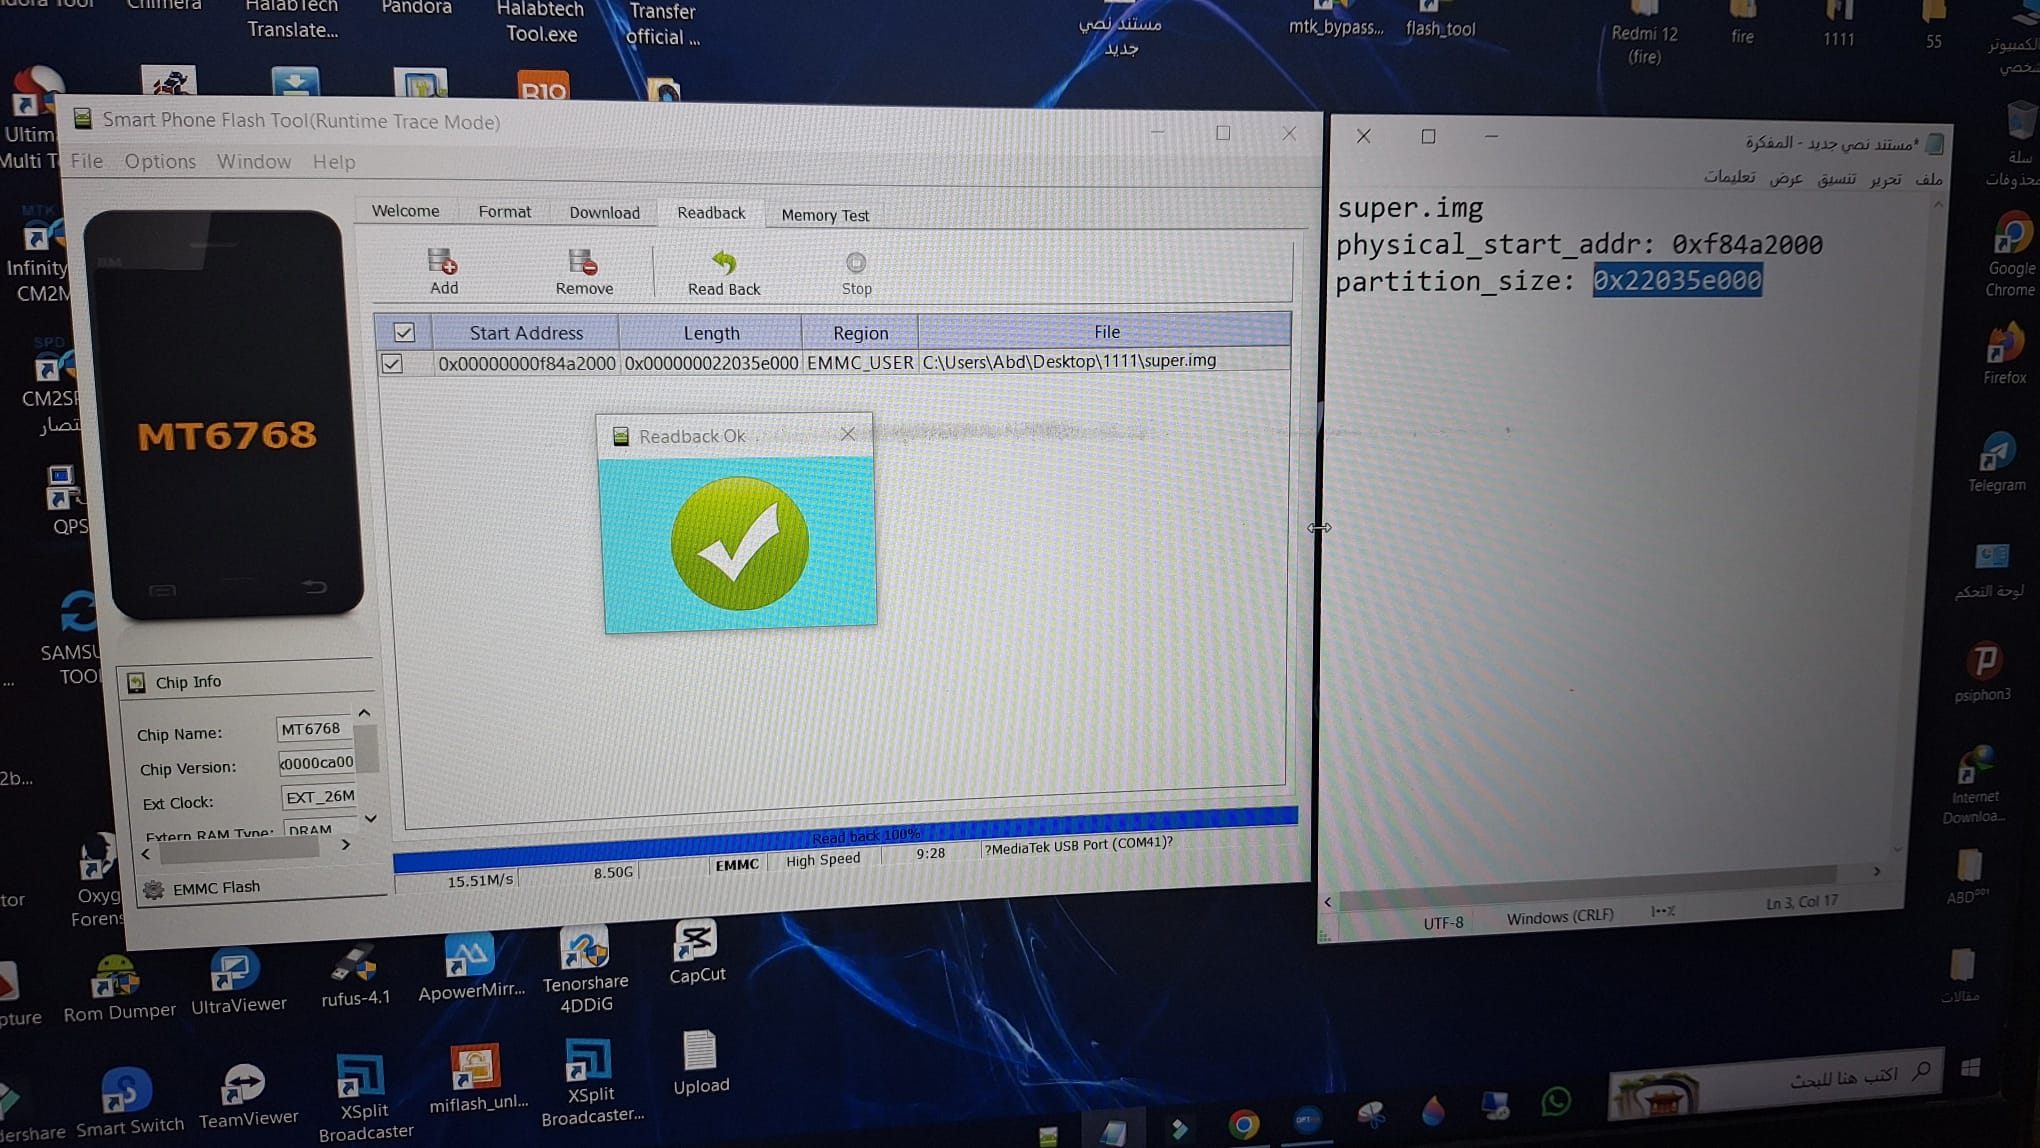The width and height of the screenshot is (2040, 1148).
Task: Open the TeamViewer desktop shortcut
Action: pos(247,1097)
